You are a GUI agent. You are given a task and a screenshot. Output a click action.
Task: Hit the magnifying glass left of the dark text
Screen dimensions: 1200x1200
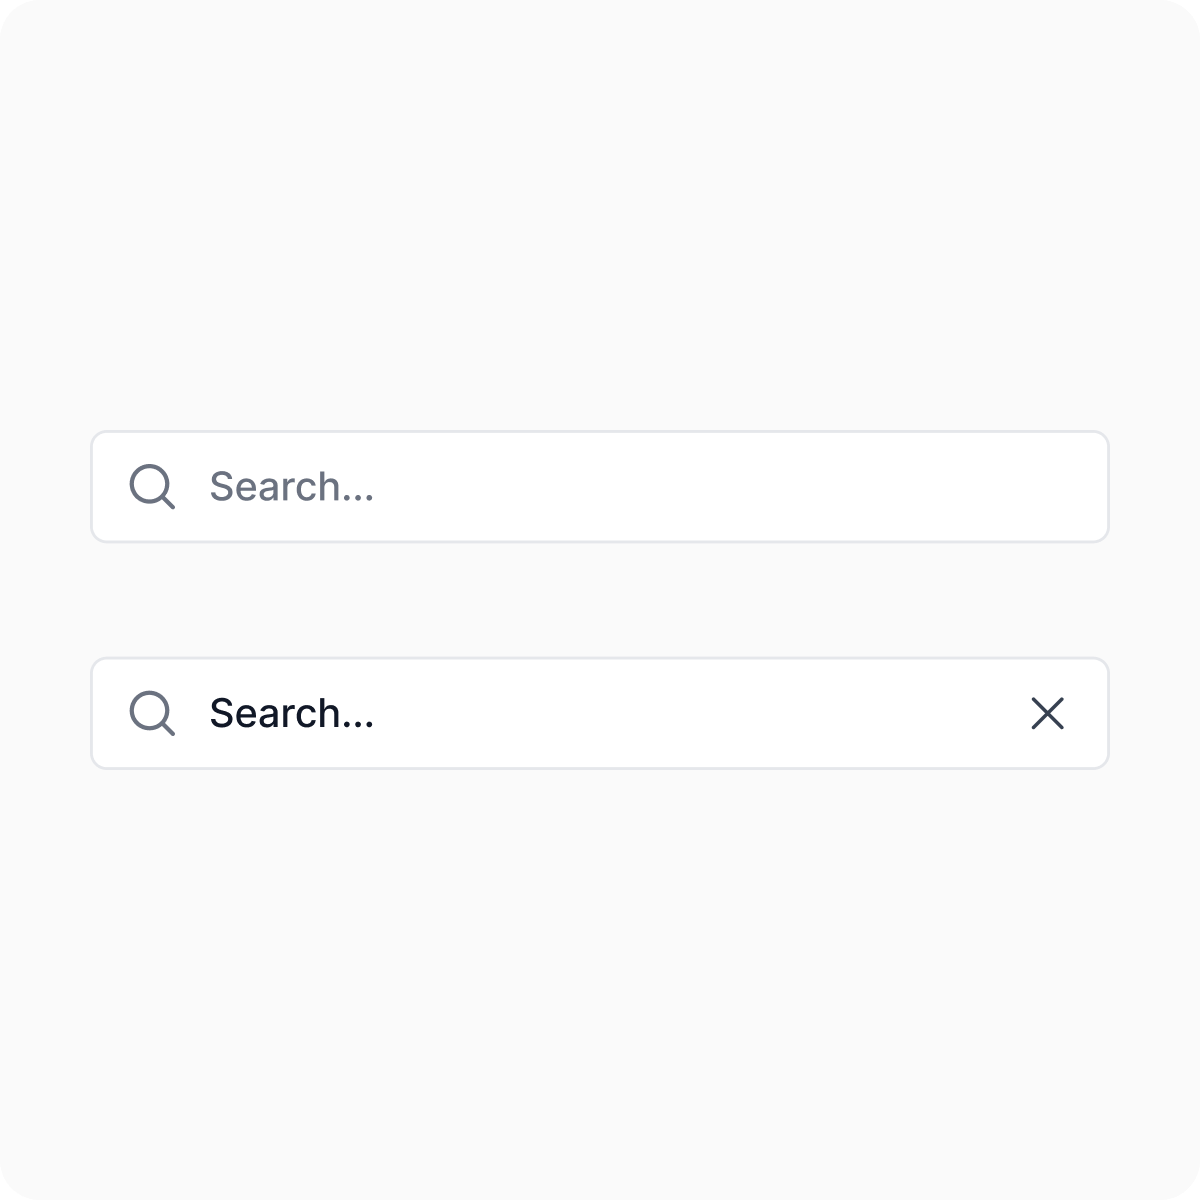152,713
